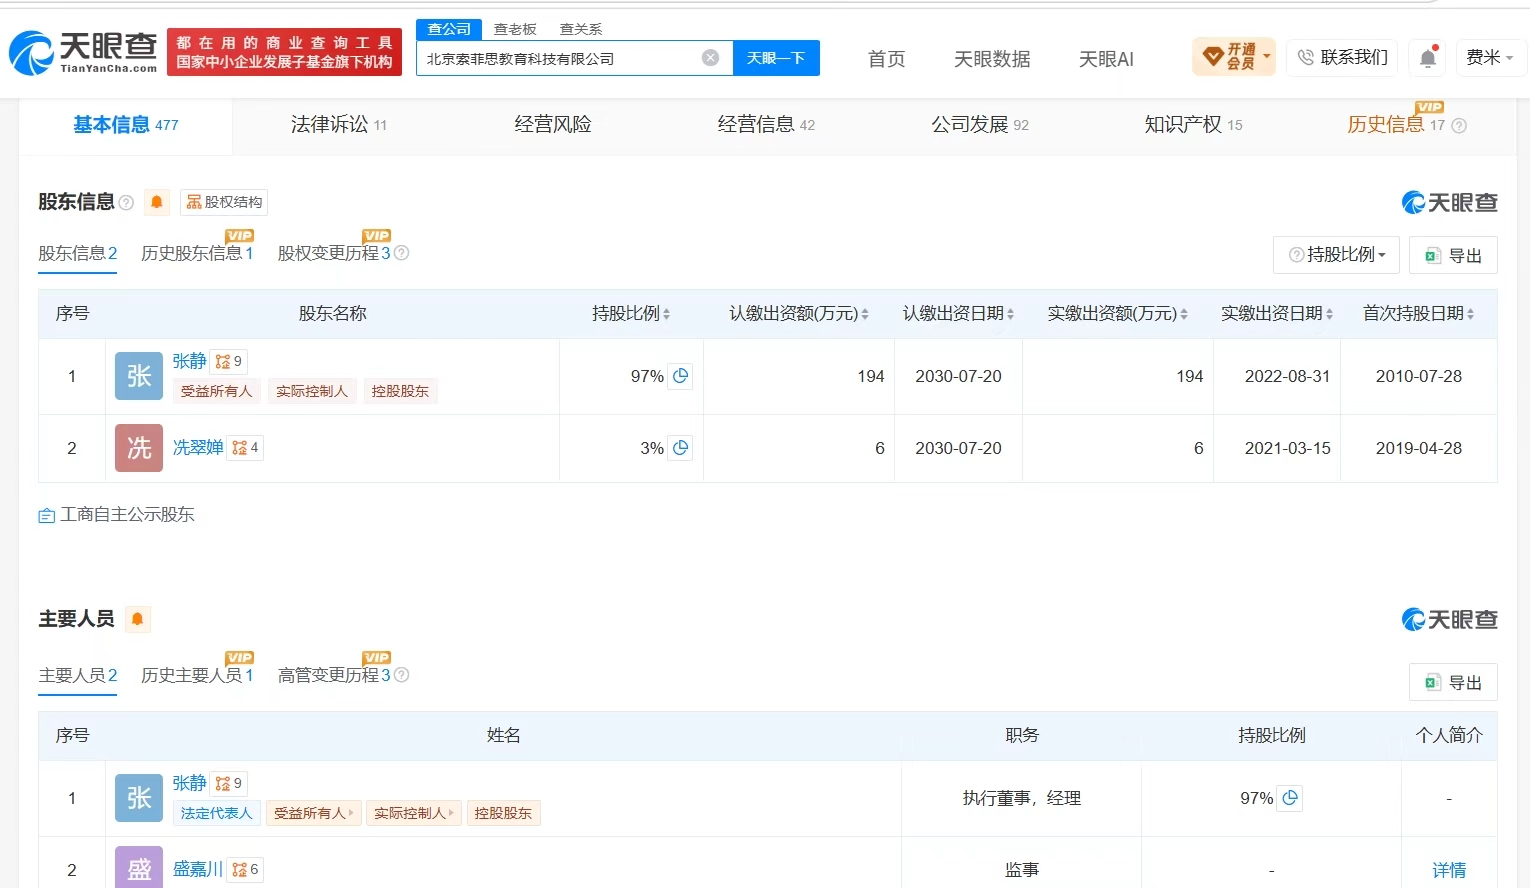Screen dimensions: 1530x888
Task: Open the 知识产权 tab
Action: [x=1193, y=125]
